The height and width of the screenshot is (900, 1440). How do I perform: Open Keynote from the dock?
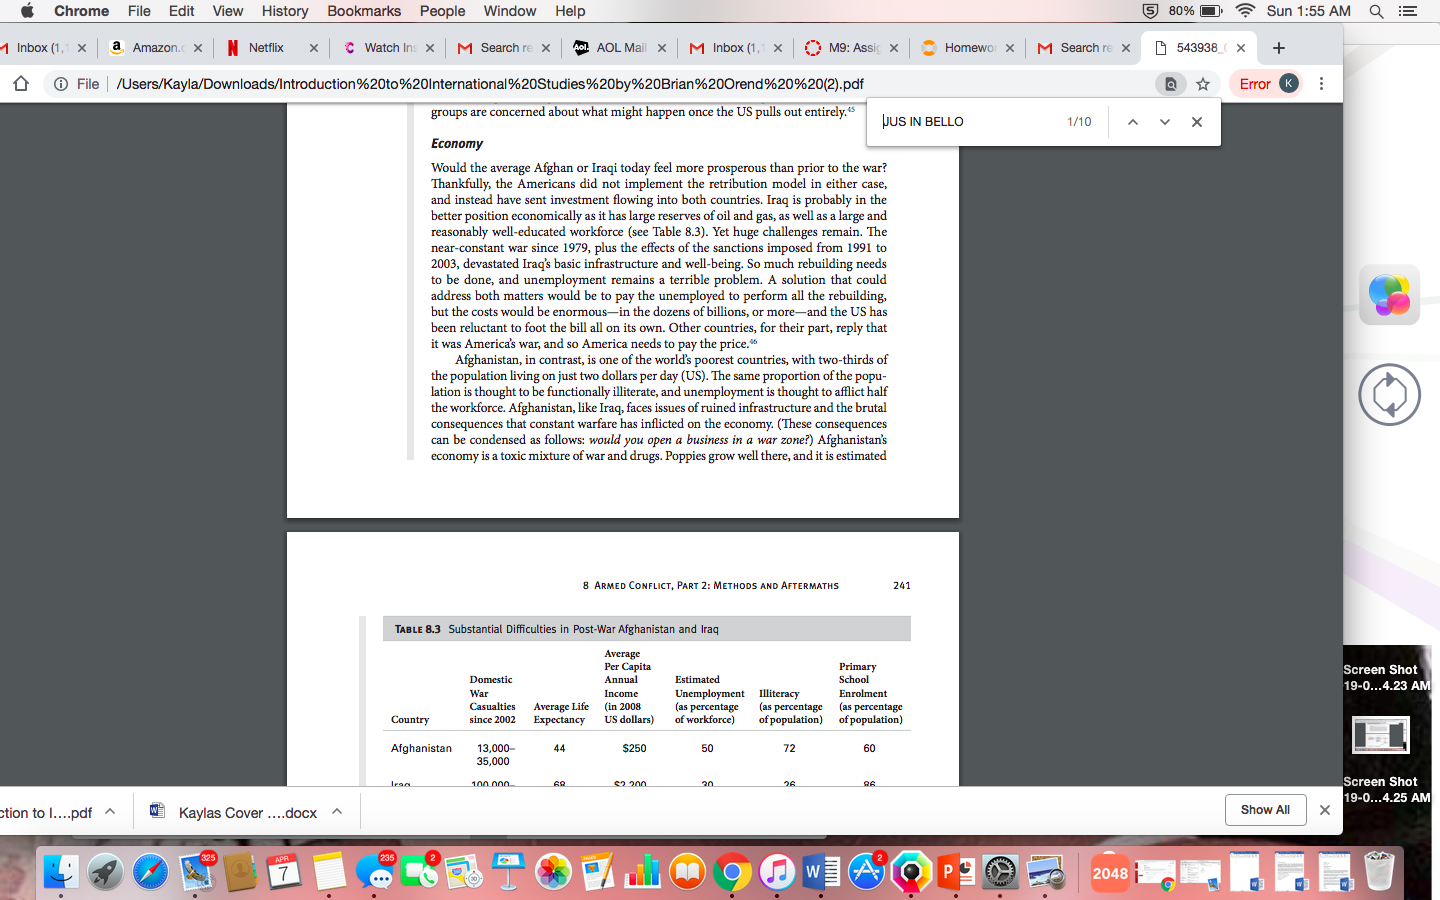(x=508, y=872)
